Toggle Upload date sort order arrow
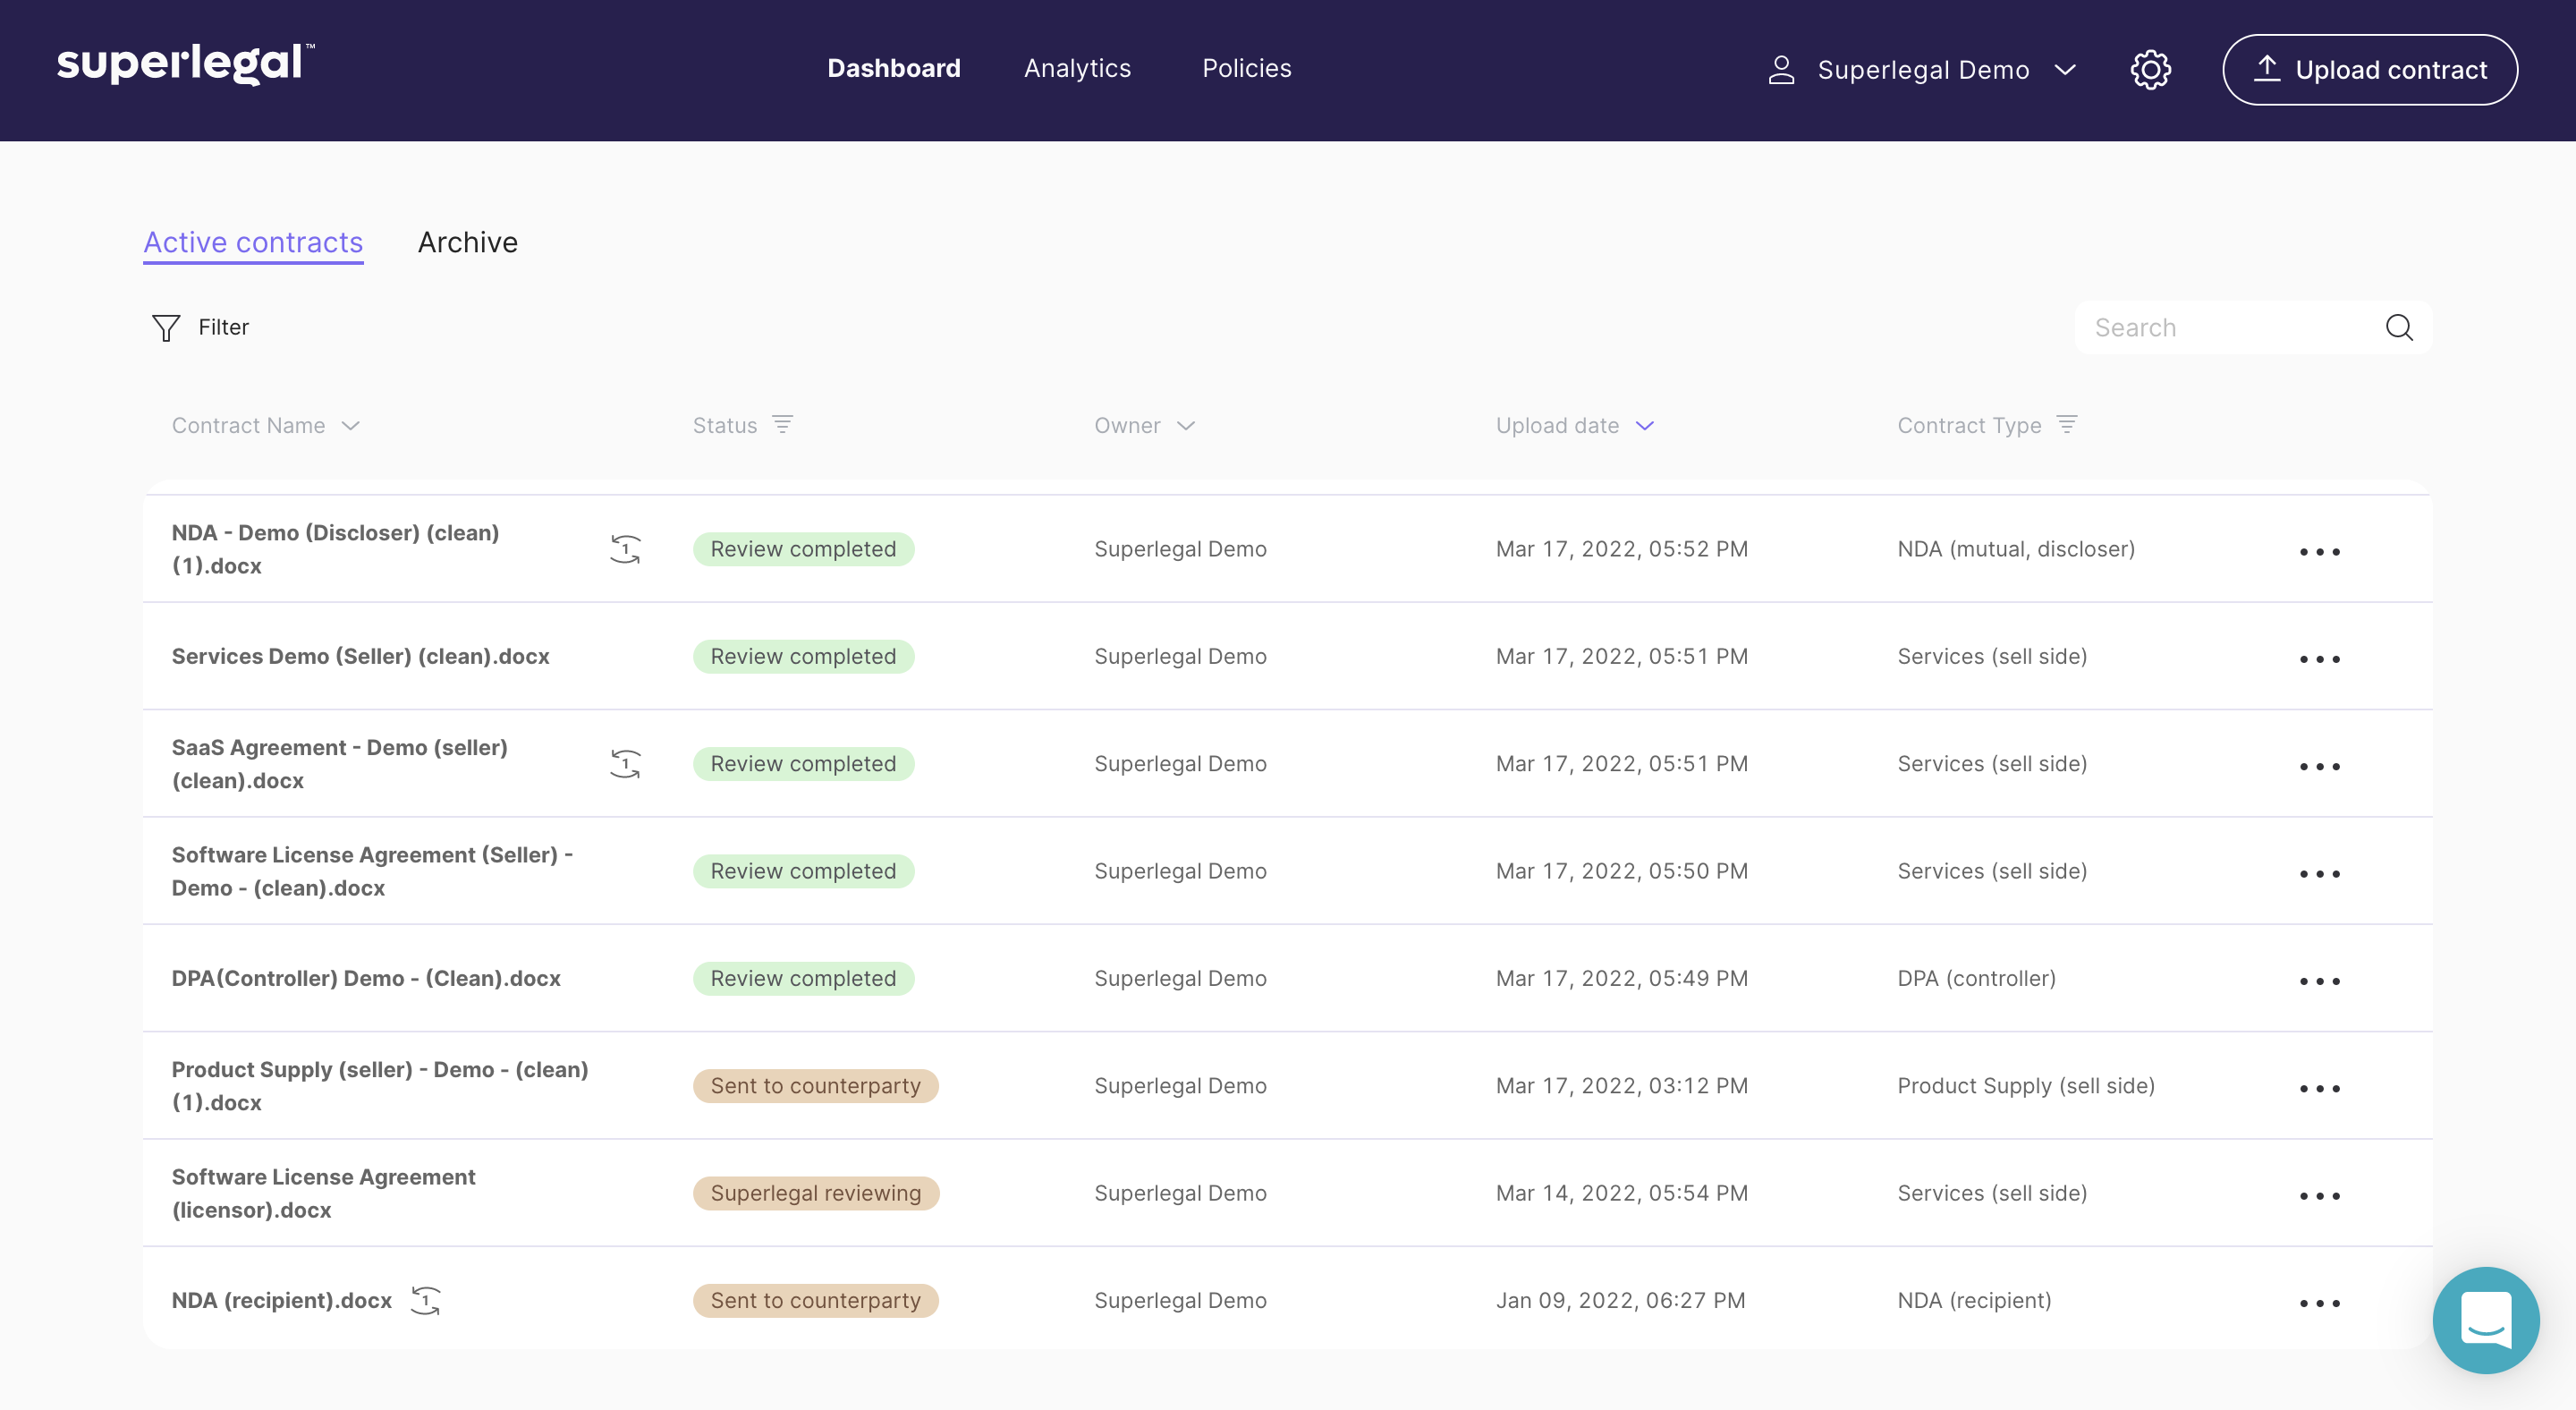Image resolution: width=2576 pixels, height=1410 pixels. (x=1645, y=426)
